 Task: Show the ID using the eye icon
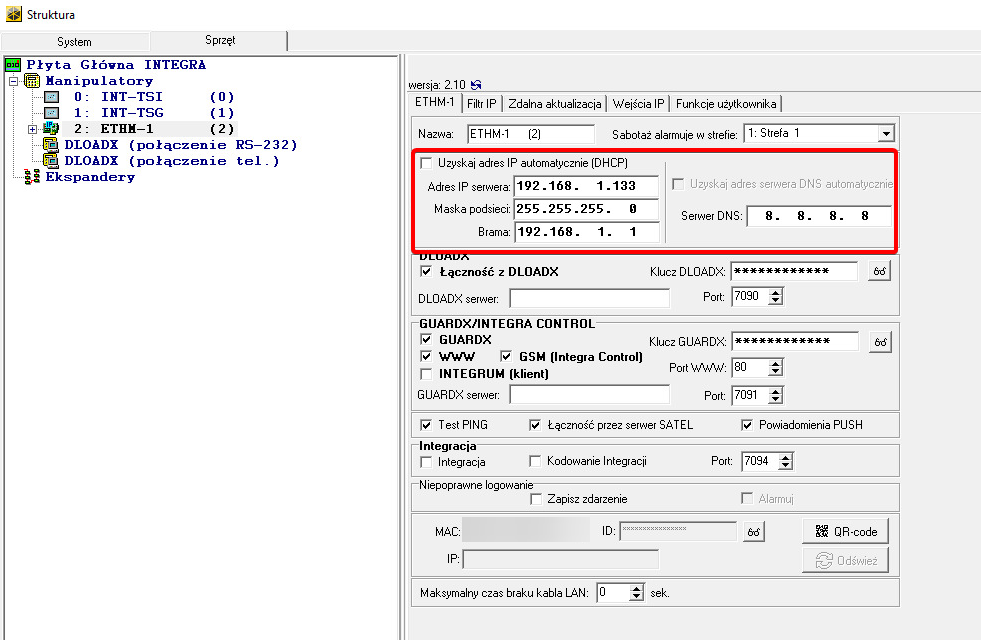(753, 532)
